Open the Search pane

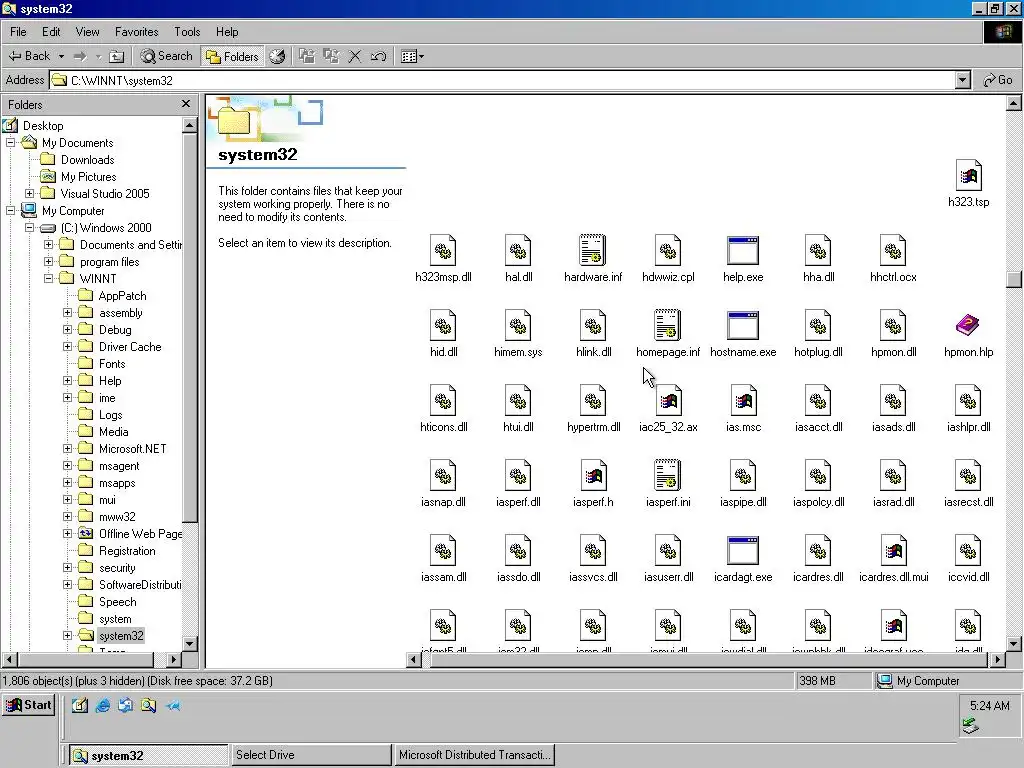tap(167, 56)
